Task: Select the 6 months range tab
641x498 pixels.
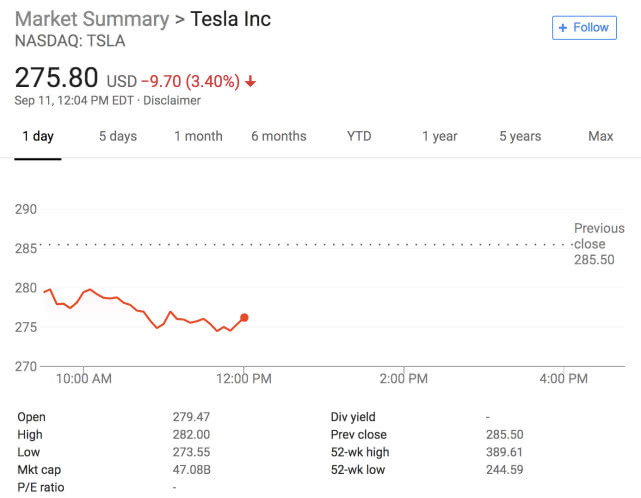Action: click(278, 136)
